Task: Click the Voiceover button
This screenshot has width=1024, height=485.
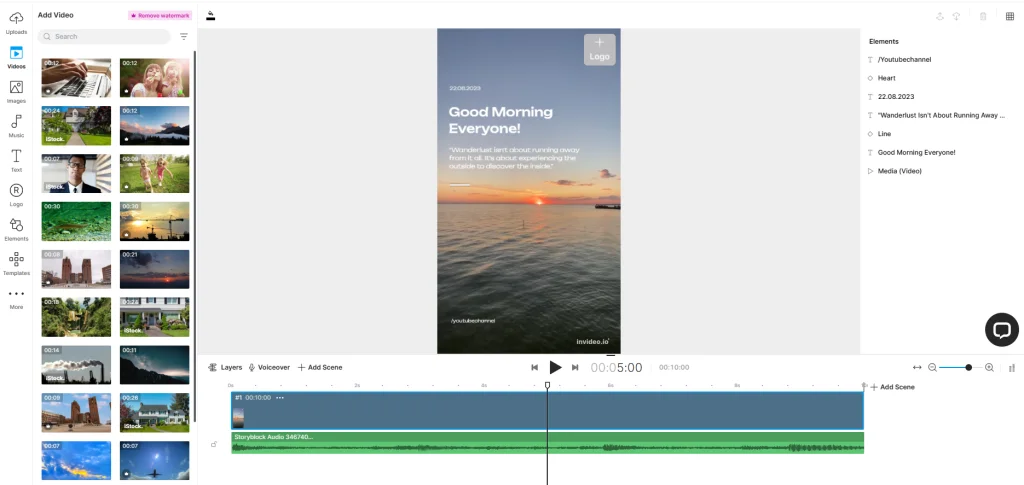Action: click(269, 368)
